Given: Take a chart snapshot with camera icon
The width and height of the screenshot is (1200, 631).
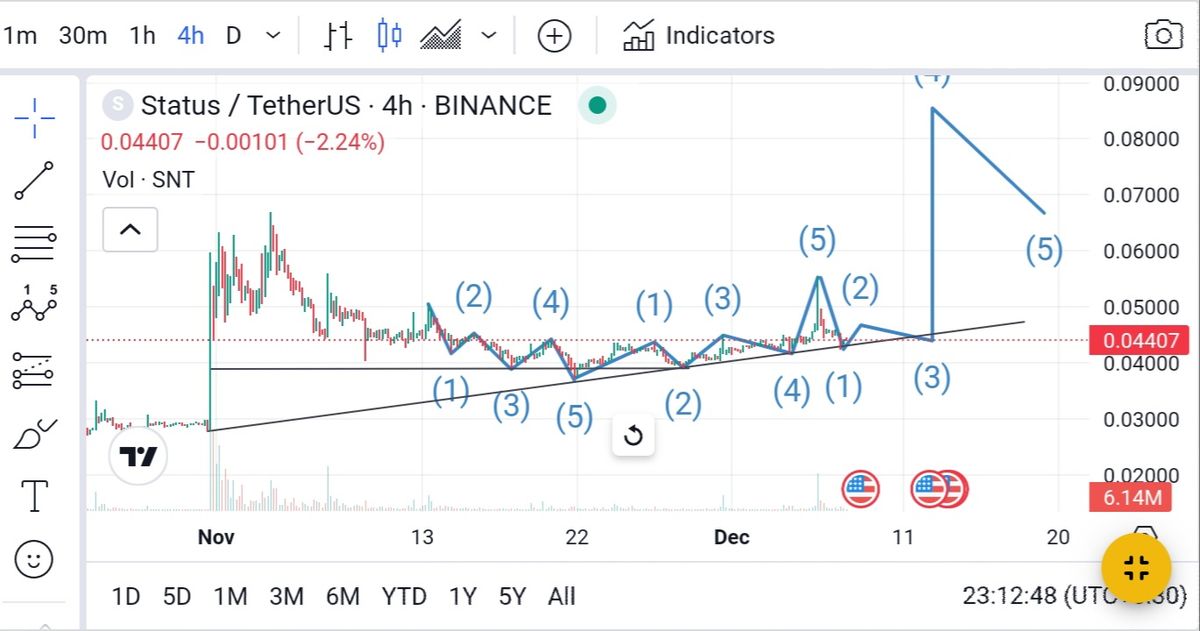Looking at the screenshot, I should click(x=1163, y=36).
